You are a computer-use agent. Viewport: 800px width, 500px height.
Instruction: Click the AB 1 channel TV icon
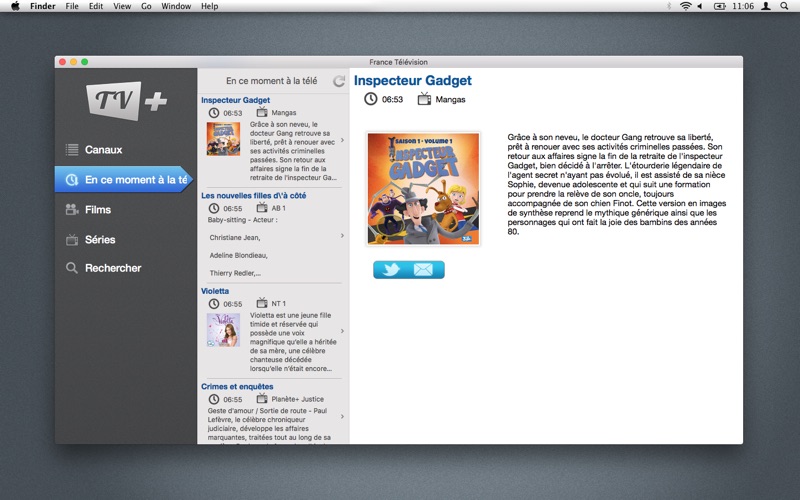(262, 207)
